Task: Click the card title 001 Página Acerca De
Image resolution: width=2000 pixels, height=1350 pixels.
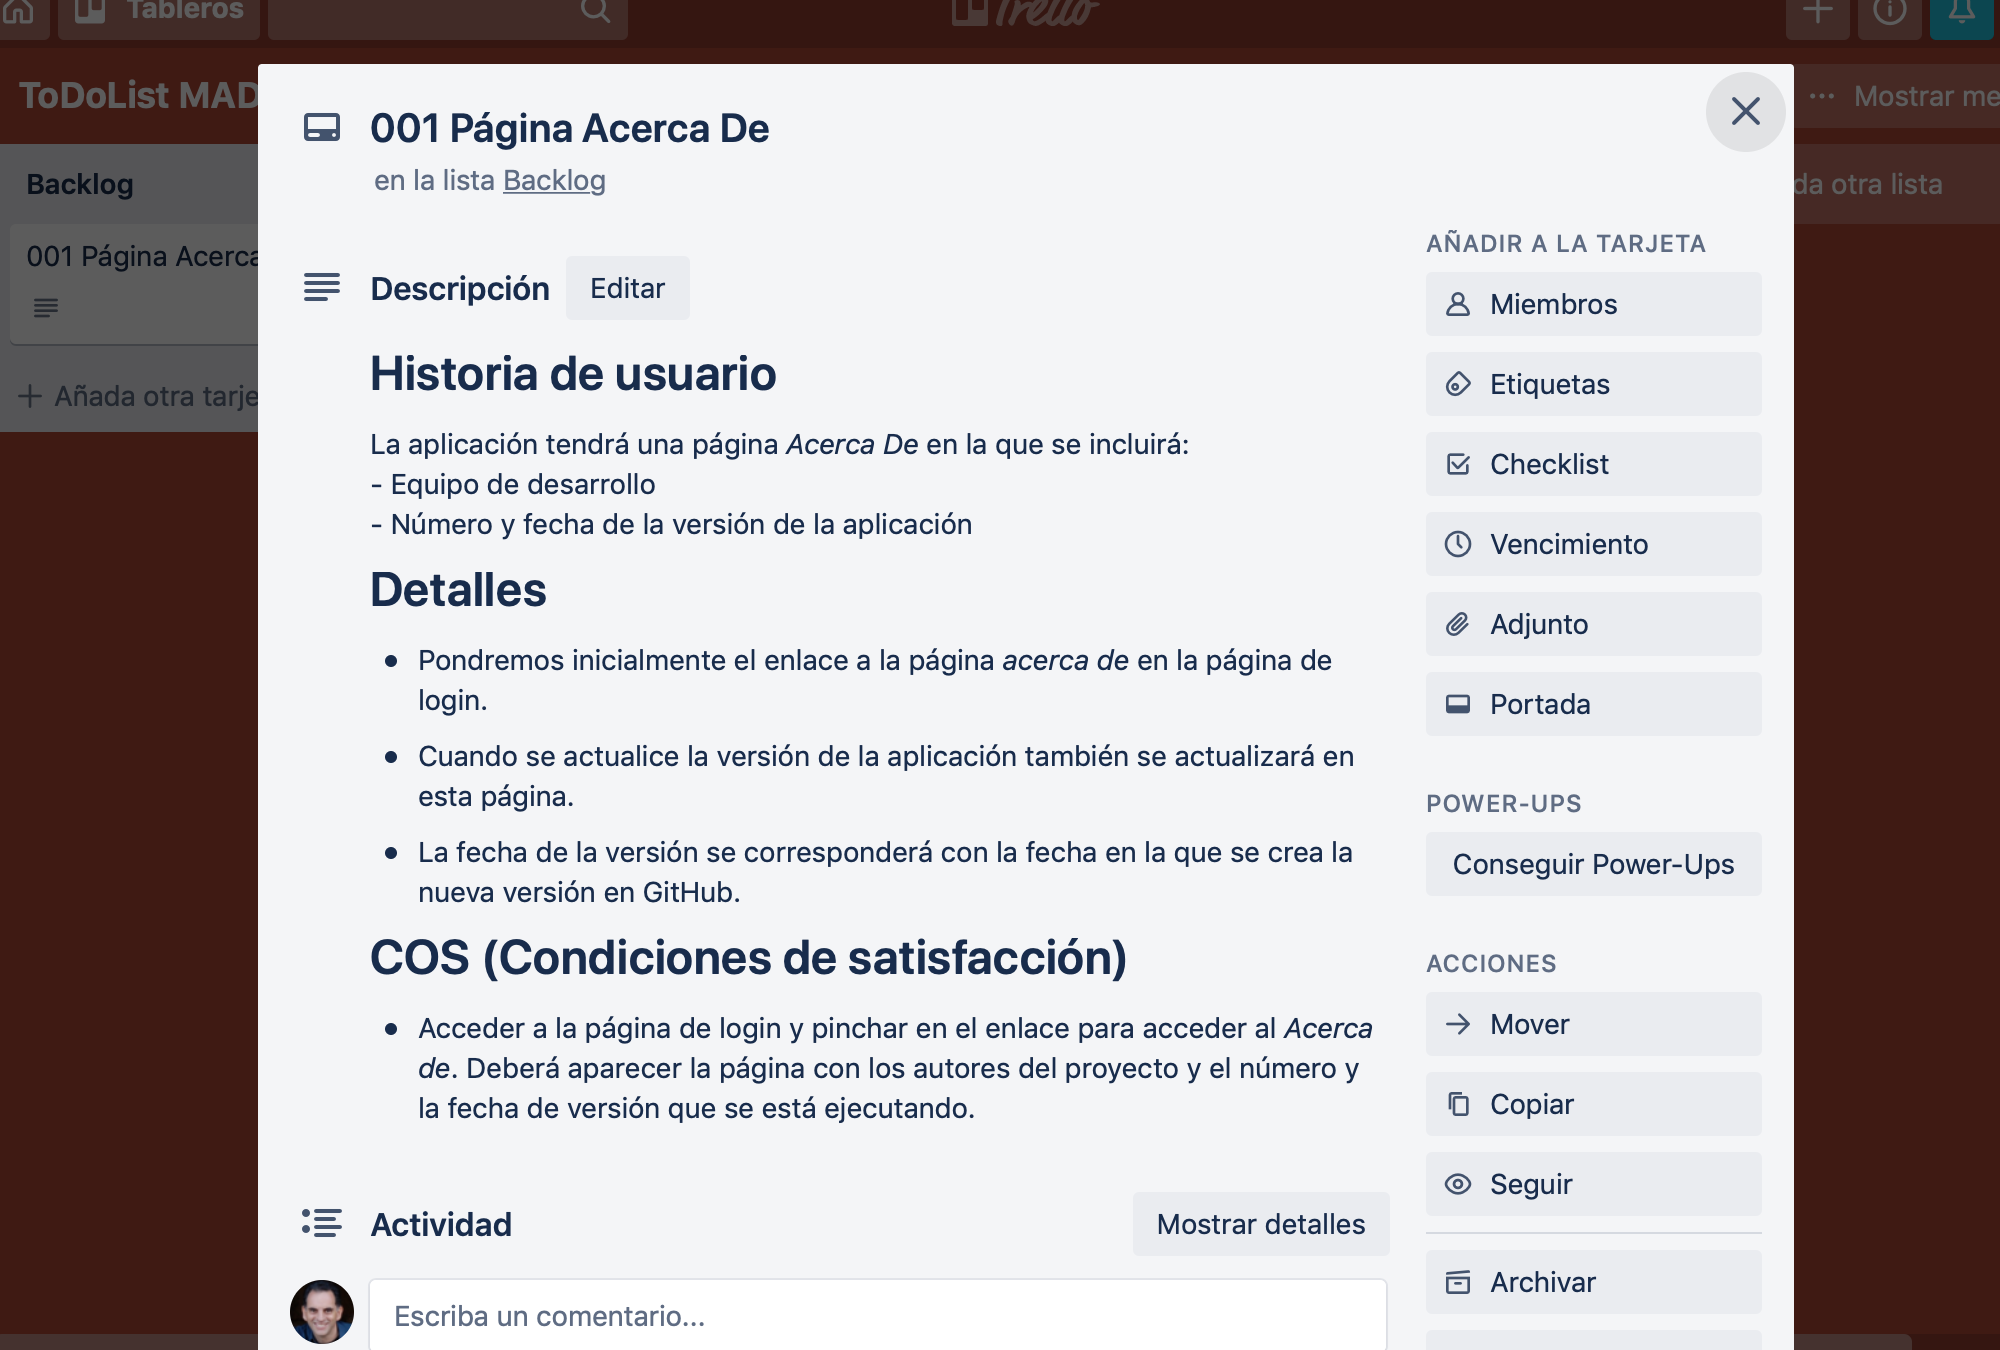Action: 569,128
